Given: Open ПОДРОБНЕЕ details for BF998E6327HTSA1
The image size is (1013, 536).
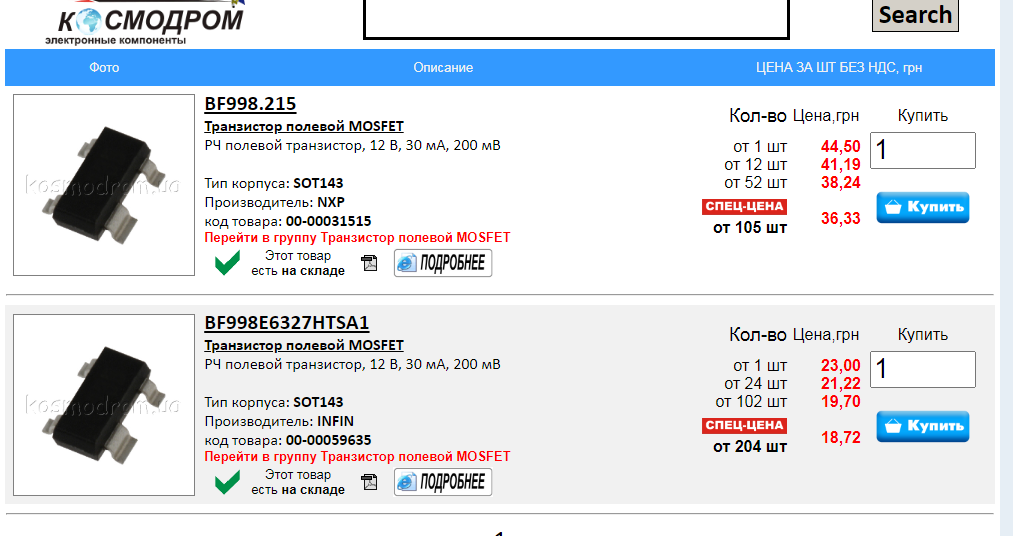Looking at the screenshot, I should pyautogui.click(x=443, y=482).
